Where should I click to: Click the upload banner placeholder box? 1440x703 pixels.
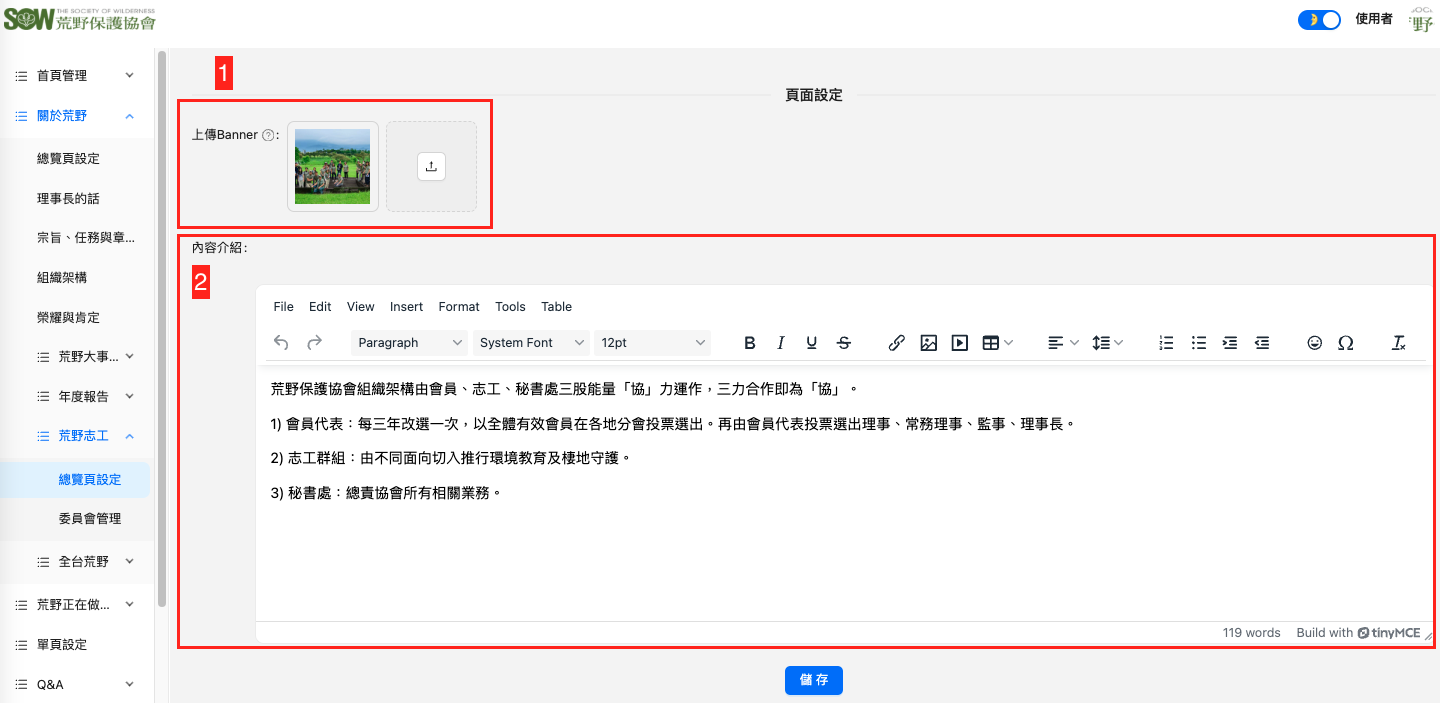point(431,167)
